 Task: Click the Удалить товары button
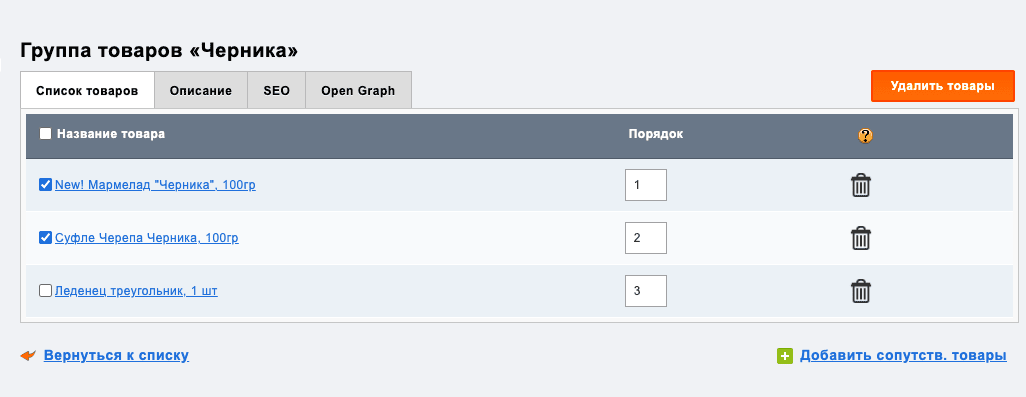(942, 86)
